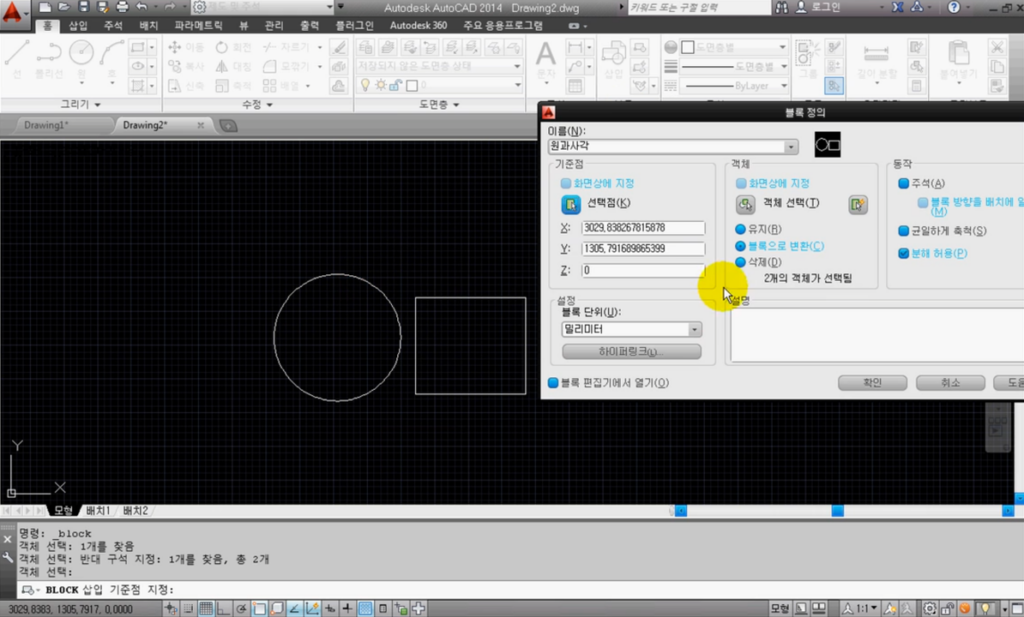
Task: Check 화면상에 지정 under 객체
Action: click(x=741, y=183)
